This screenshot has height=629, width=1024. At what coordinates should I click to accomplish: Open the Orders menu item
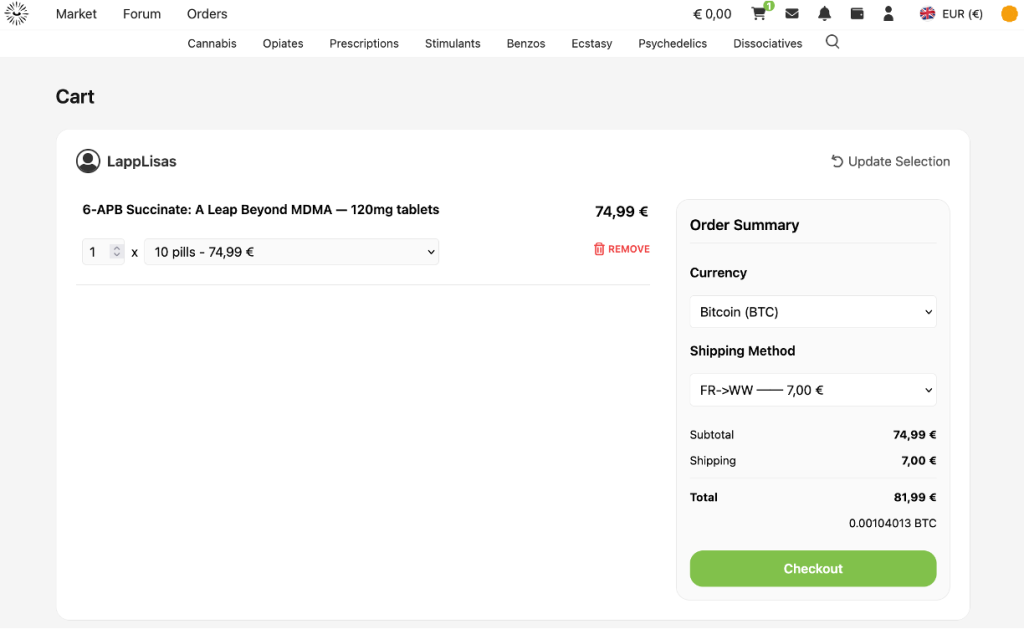207,14
